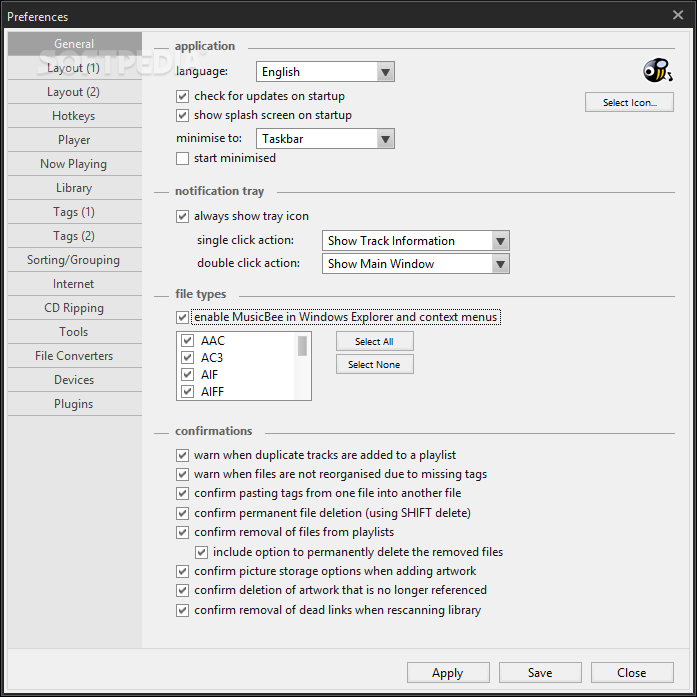The height and width of the screenshot is (697, 697).
Task: Open the Layout (1) tab
Action: point(75,68)
